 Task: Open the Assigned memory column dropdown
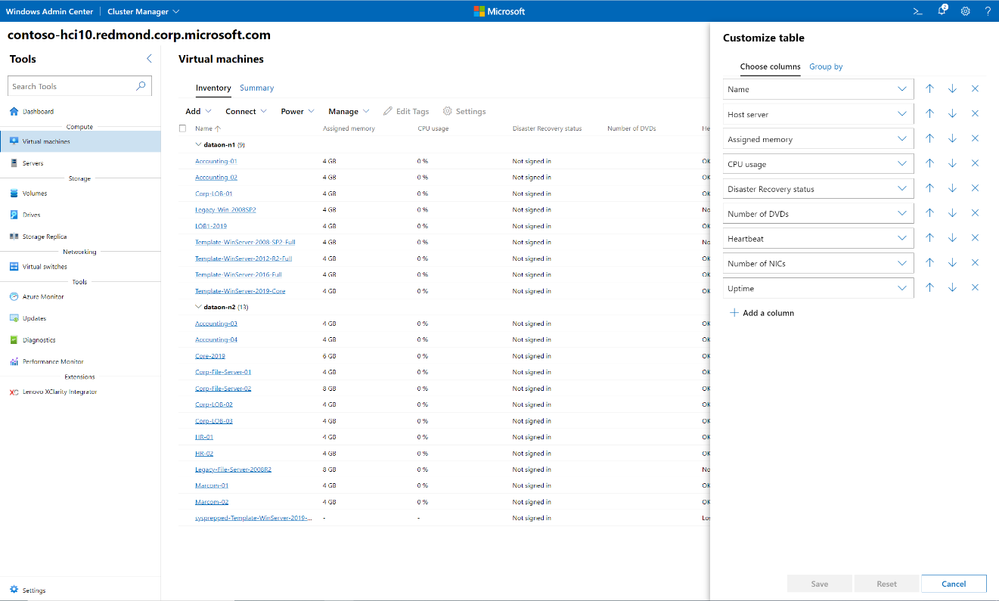click(818, 139)
